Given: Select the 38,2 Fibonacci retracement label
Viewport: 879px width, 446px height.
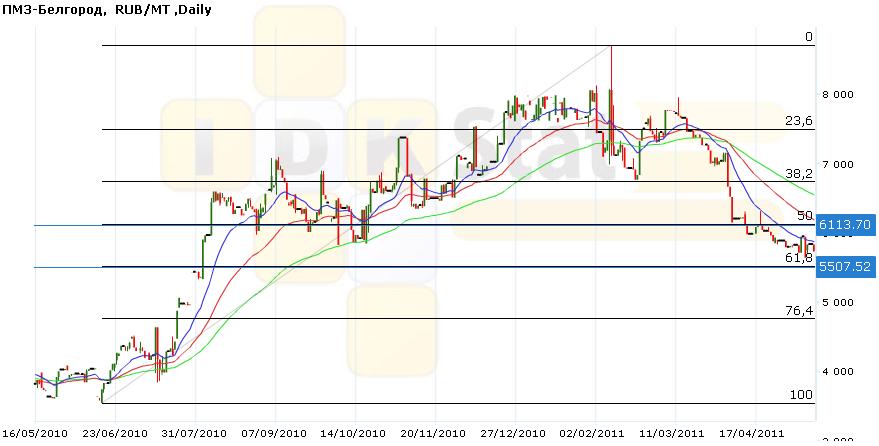Looking at the screenshot, I should 799,173.
